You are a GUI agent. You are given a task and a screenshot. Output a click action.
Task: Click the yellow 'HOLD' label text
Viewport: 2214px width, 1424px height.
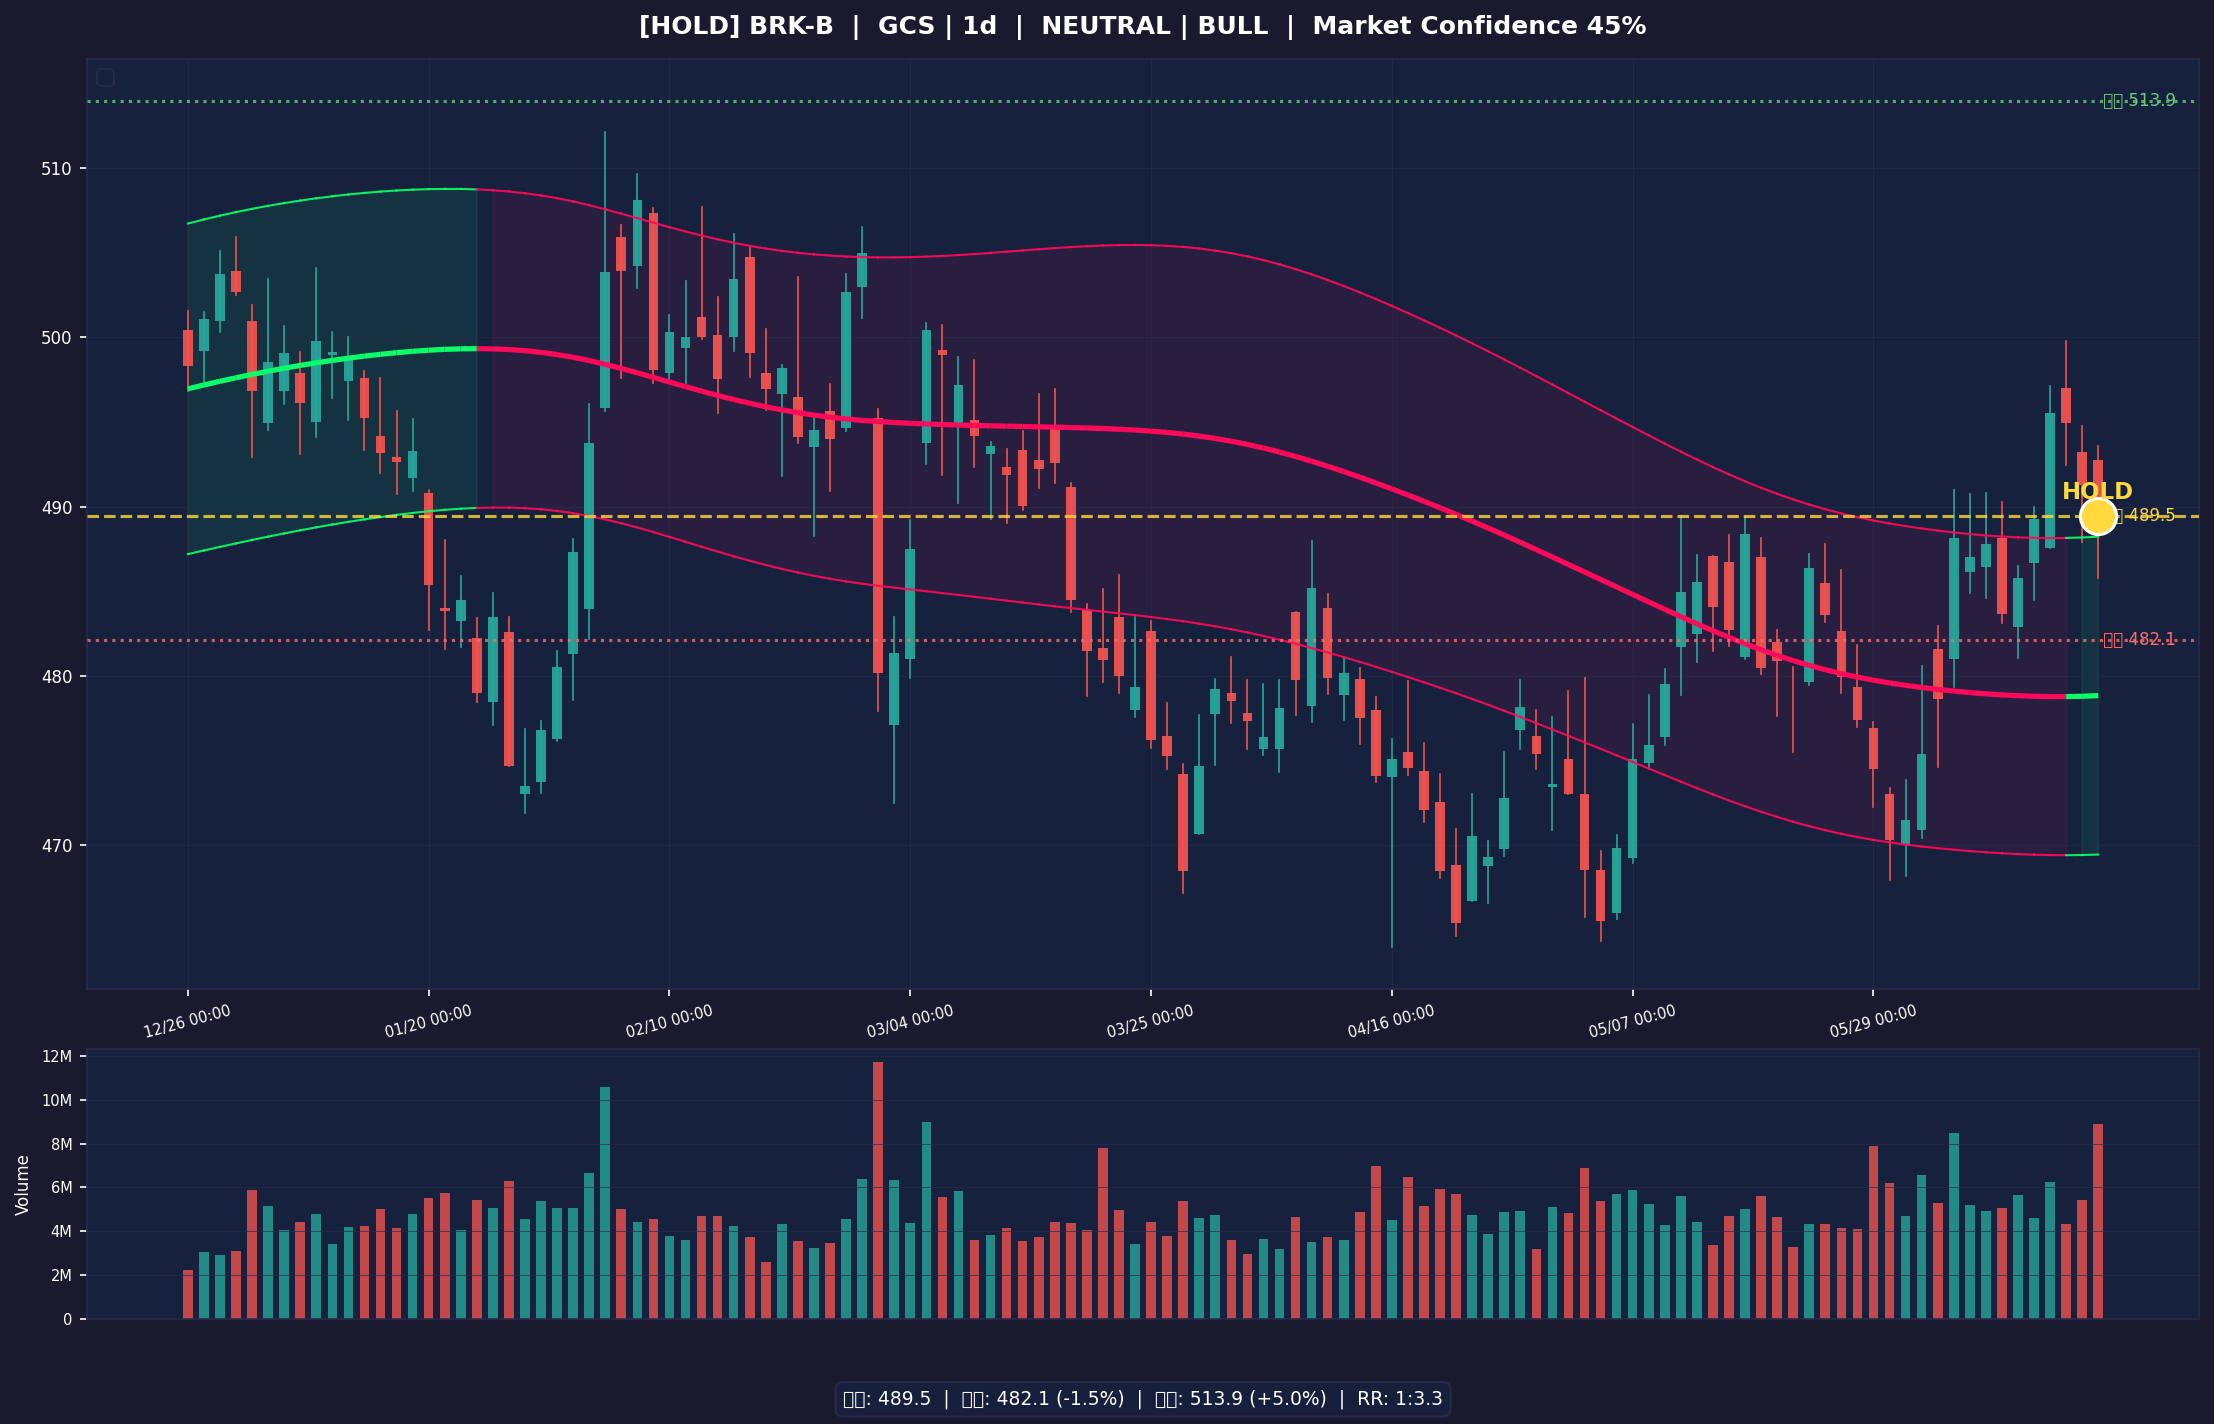coord(2097,492)
